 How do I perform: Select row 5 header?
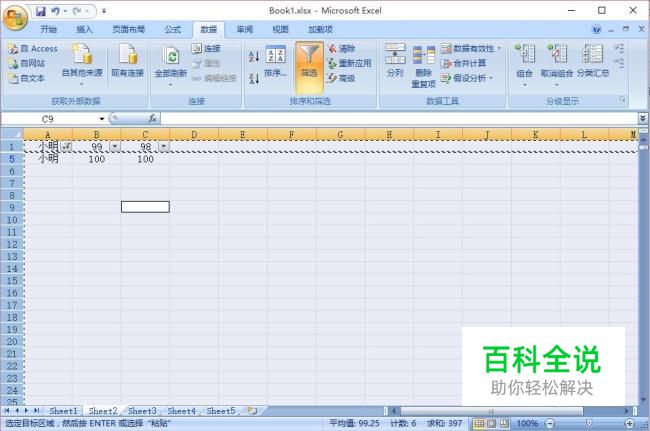pyautogui.click(x=12, y=159)
